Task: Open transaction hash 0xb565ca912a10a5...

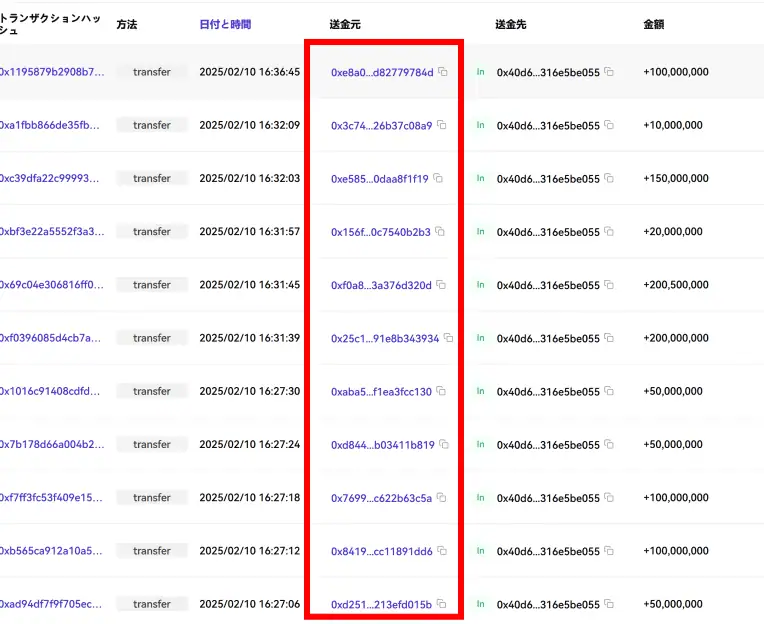Action: pyautogui.click(x=51, y=550)
